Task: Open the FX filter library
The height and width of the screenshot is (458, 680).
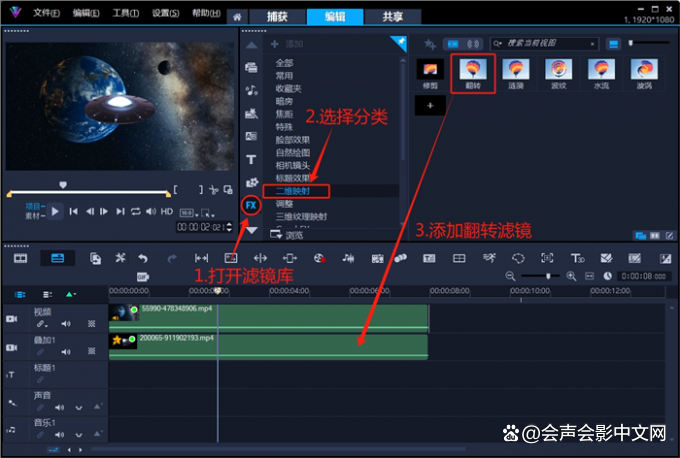Action: pos(251,205)
